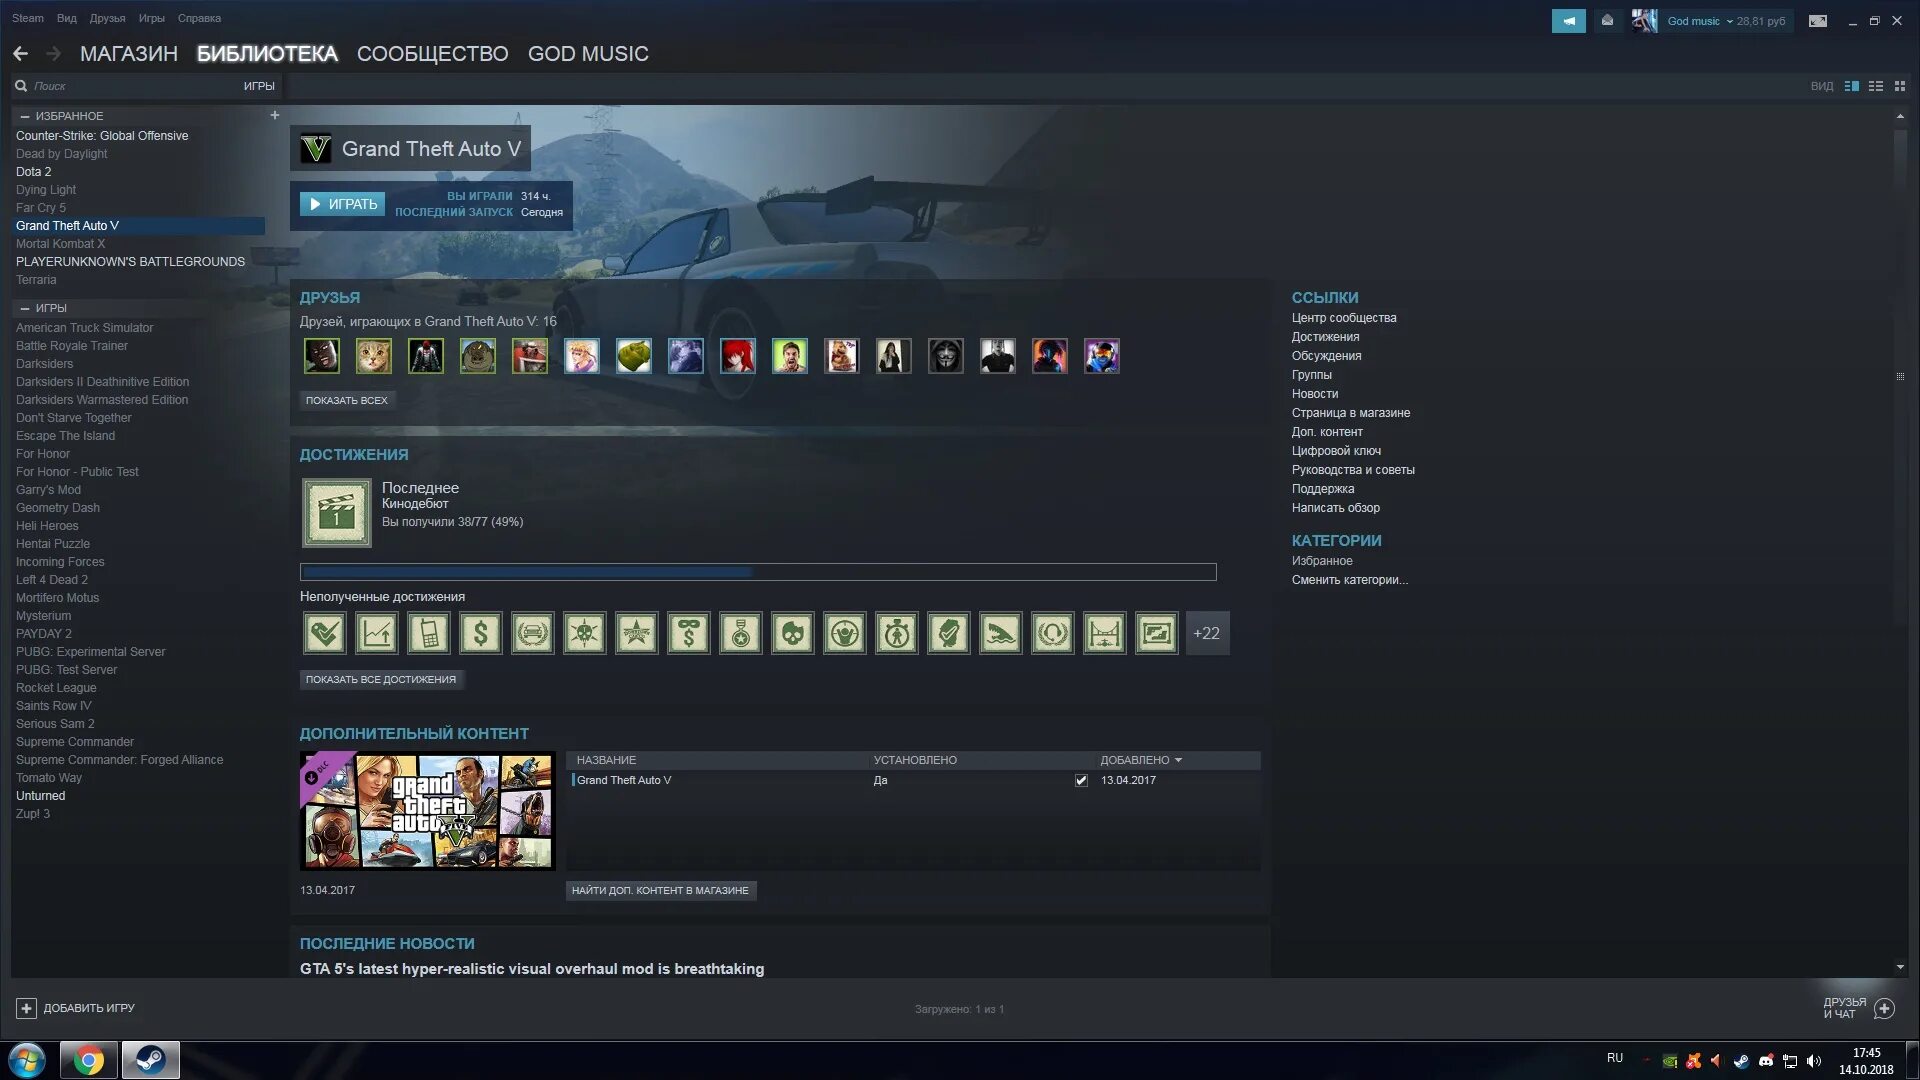Click the add friends plus icon
This screenshot has width=1920, height=1080.
coord(1884,1008)
